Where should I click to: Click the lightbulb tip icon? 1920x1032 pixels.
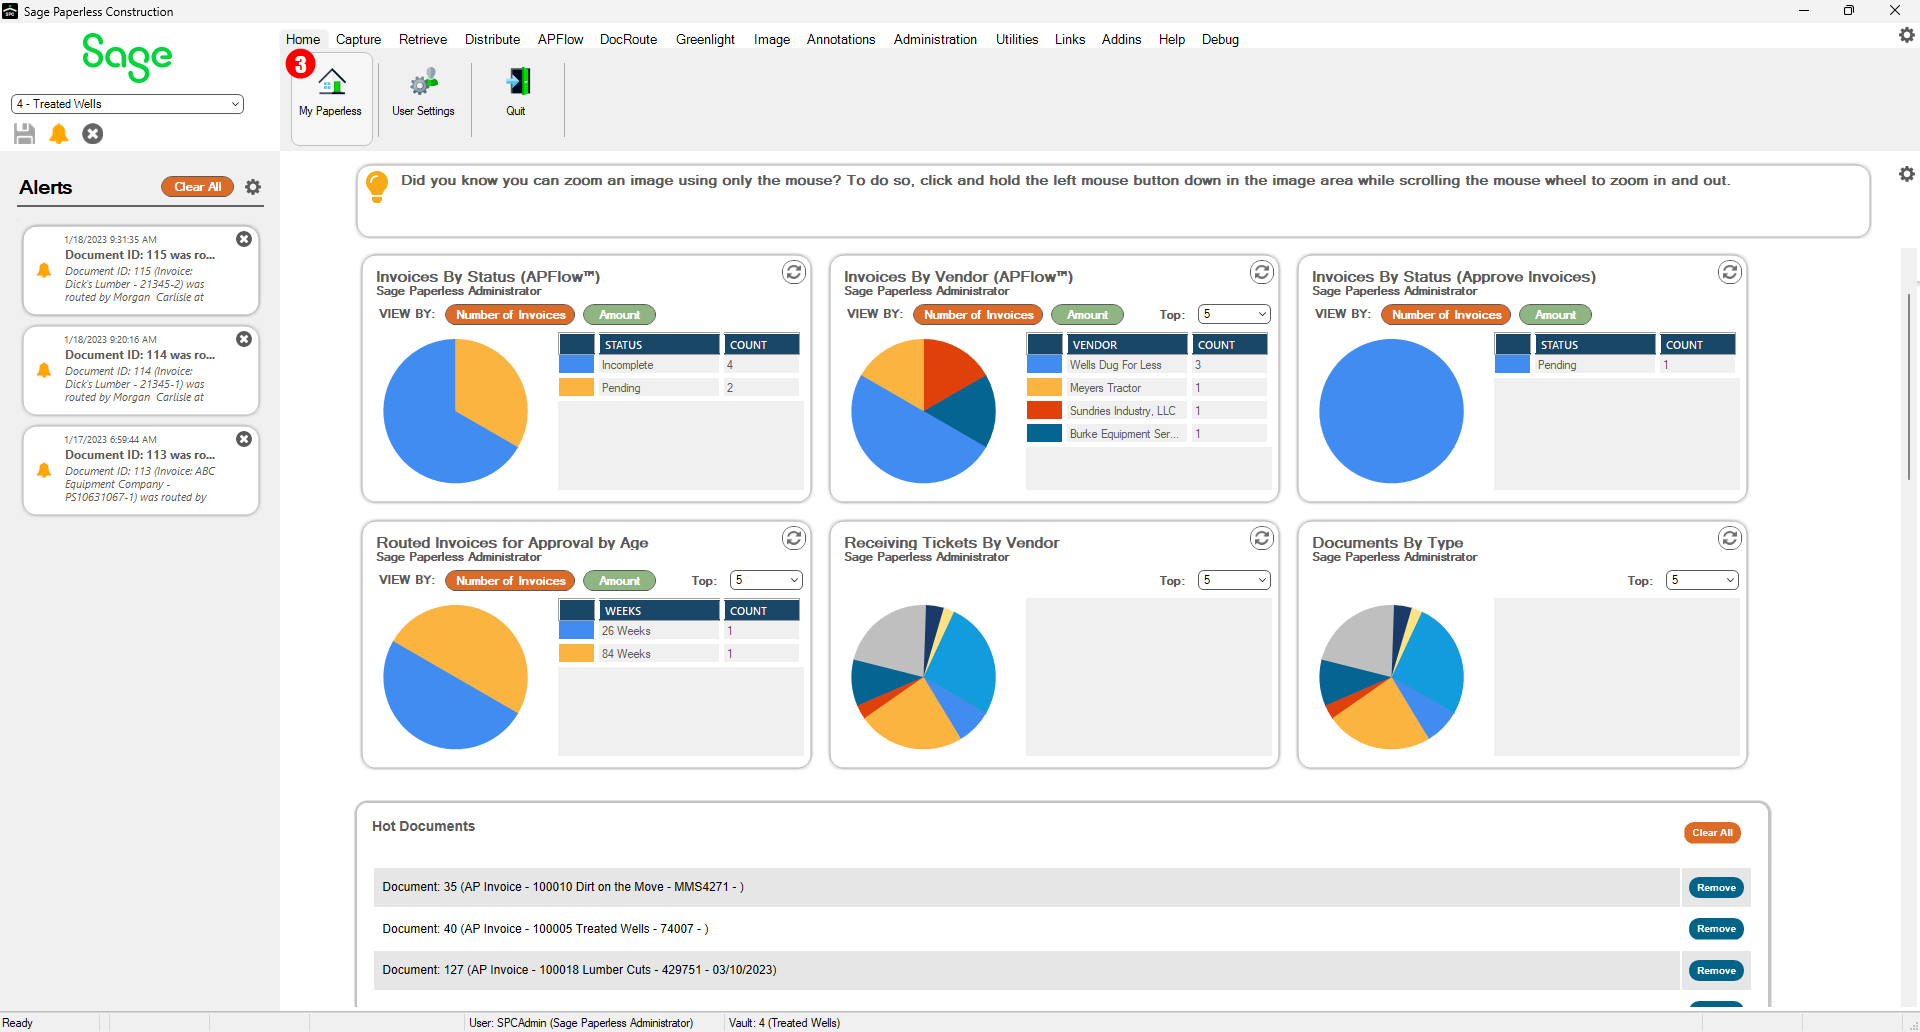pos(377,186)
